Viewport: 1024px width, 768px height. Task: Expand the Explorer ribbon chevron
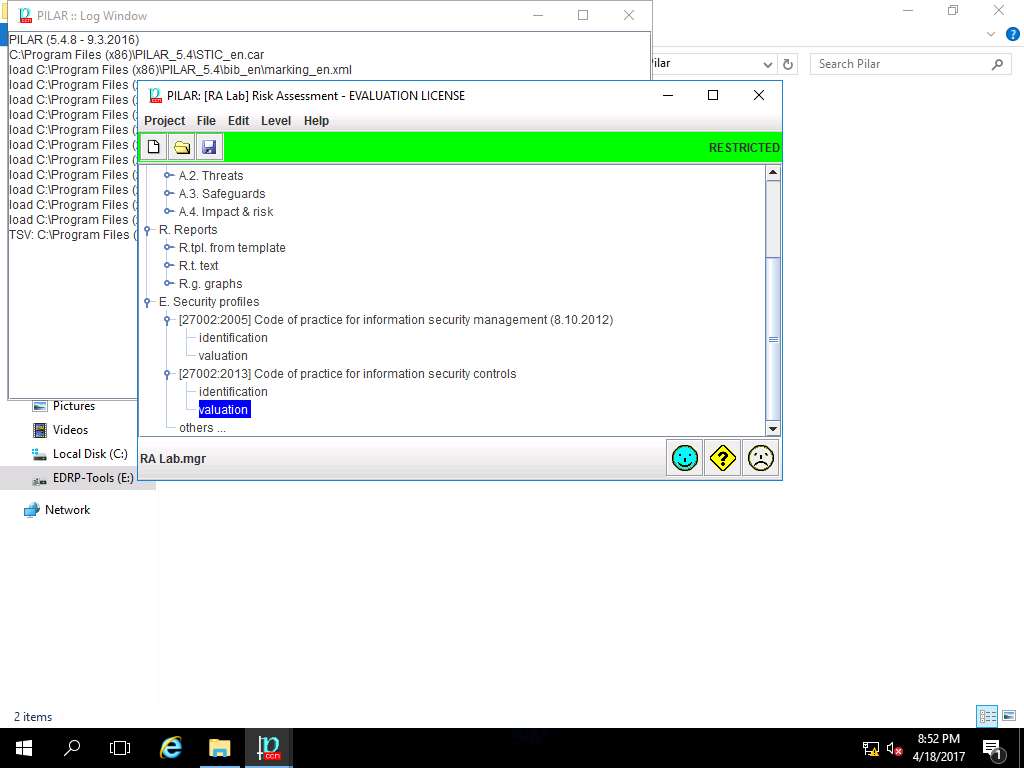991,34
